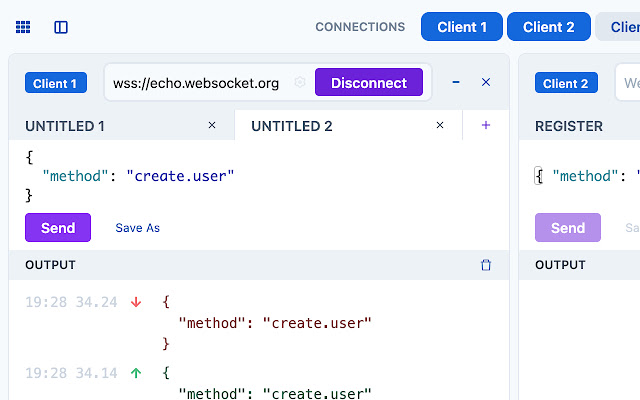Image resolution: width=640 pixels, height=400 pixels.
Task: Open connection settings gear icon
Action: (x=299, y=83)
